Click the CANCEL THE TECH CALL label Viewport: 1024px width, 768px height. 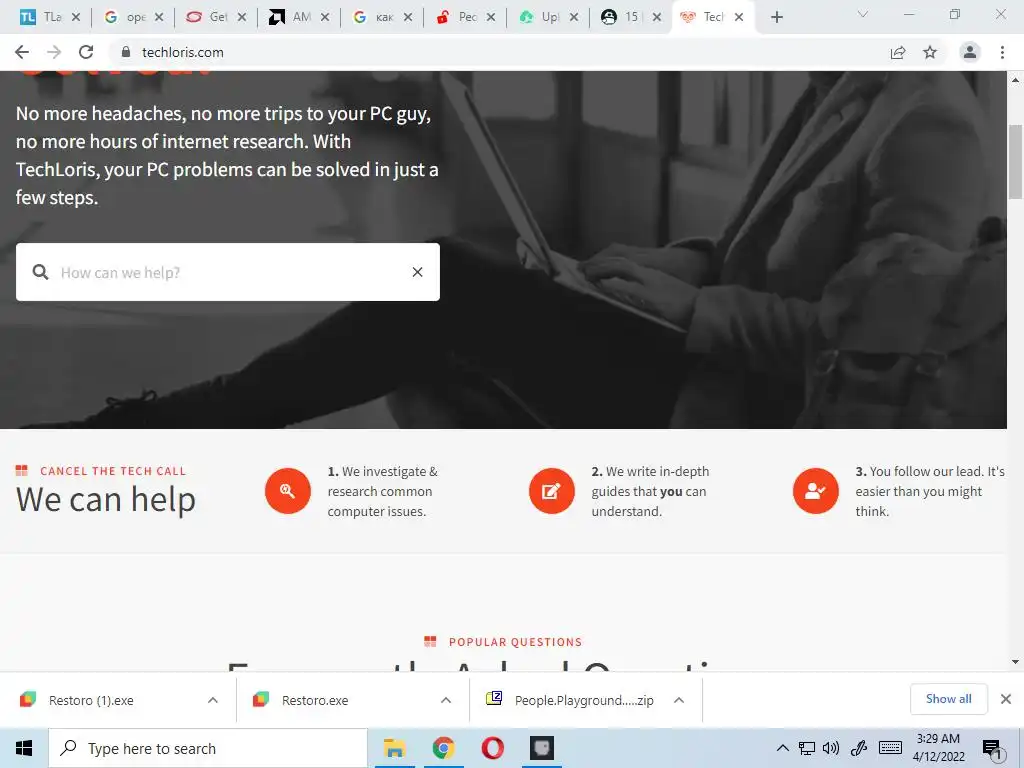coord(113,471)
